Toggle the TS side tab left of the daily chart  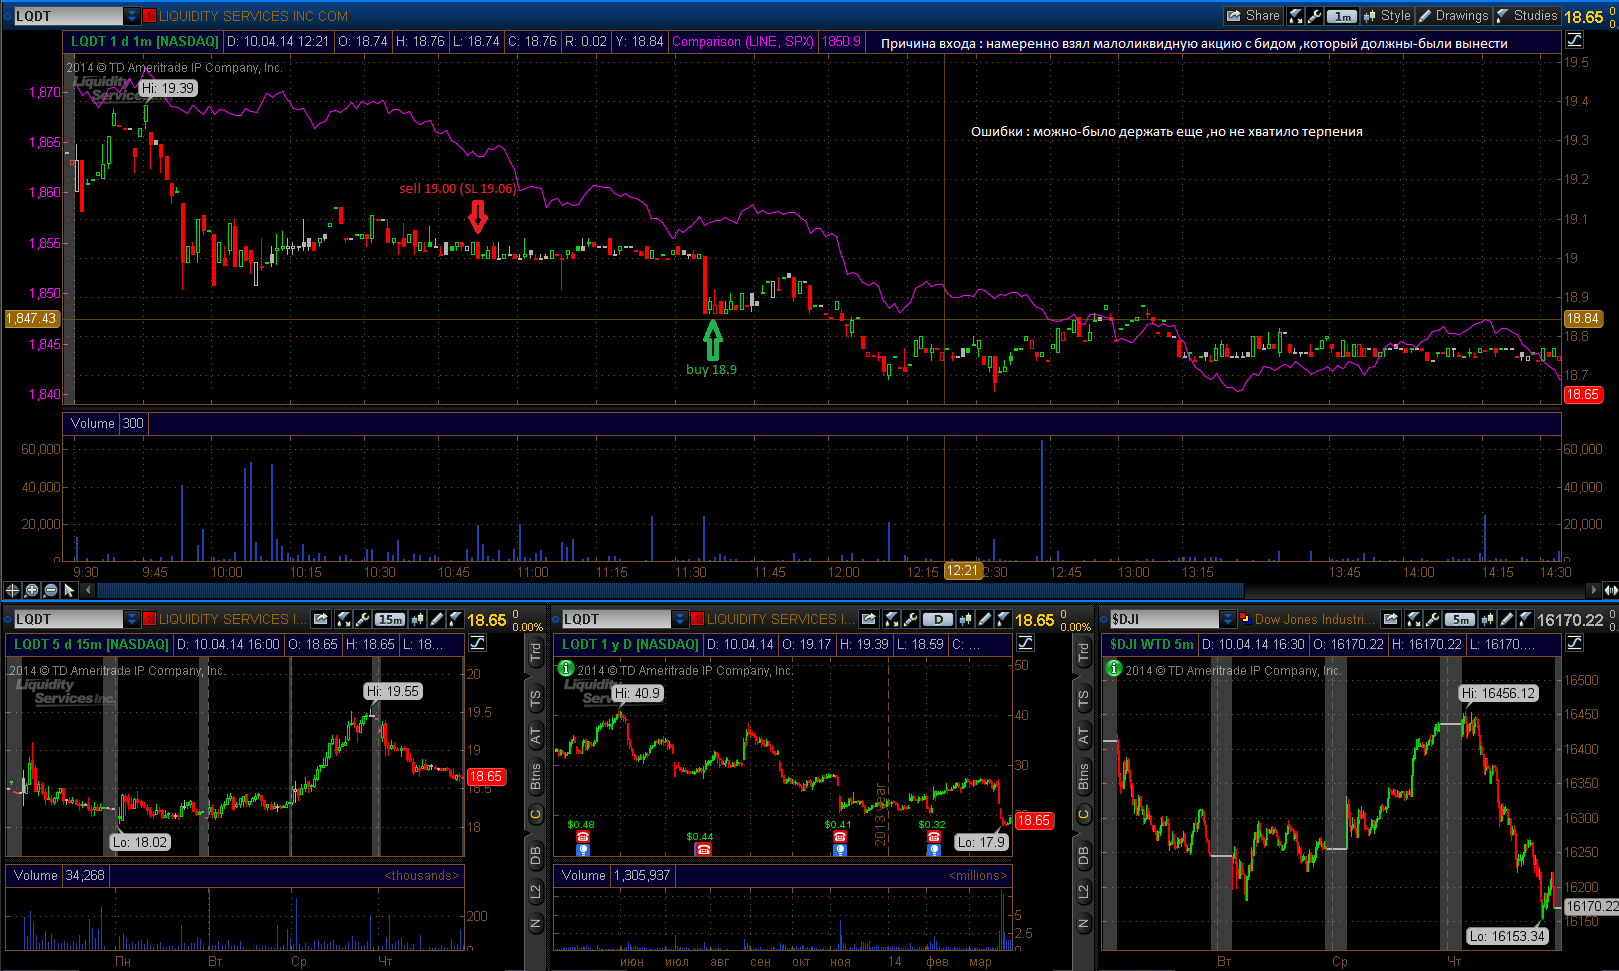(535, 699)
